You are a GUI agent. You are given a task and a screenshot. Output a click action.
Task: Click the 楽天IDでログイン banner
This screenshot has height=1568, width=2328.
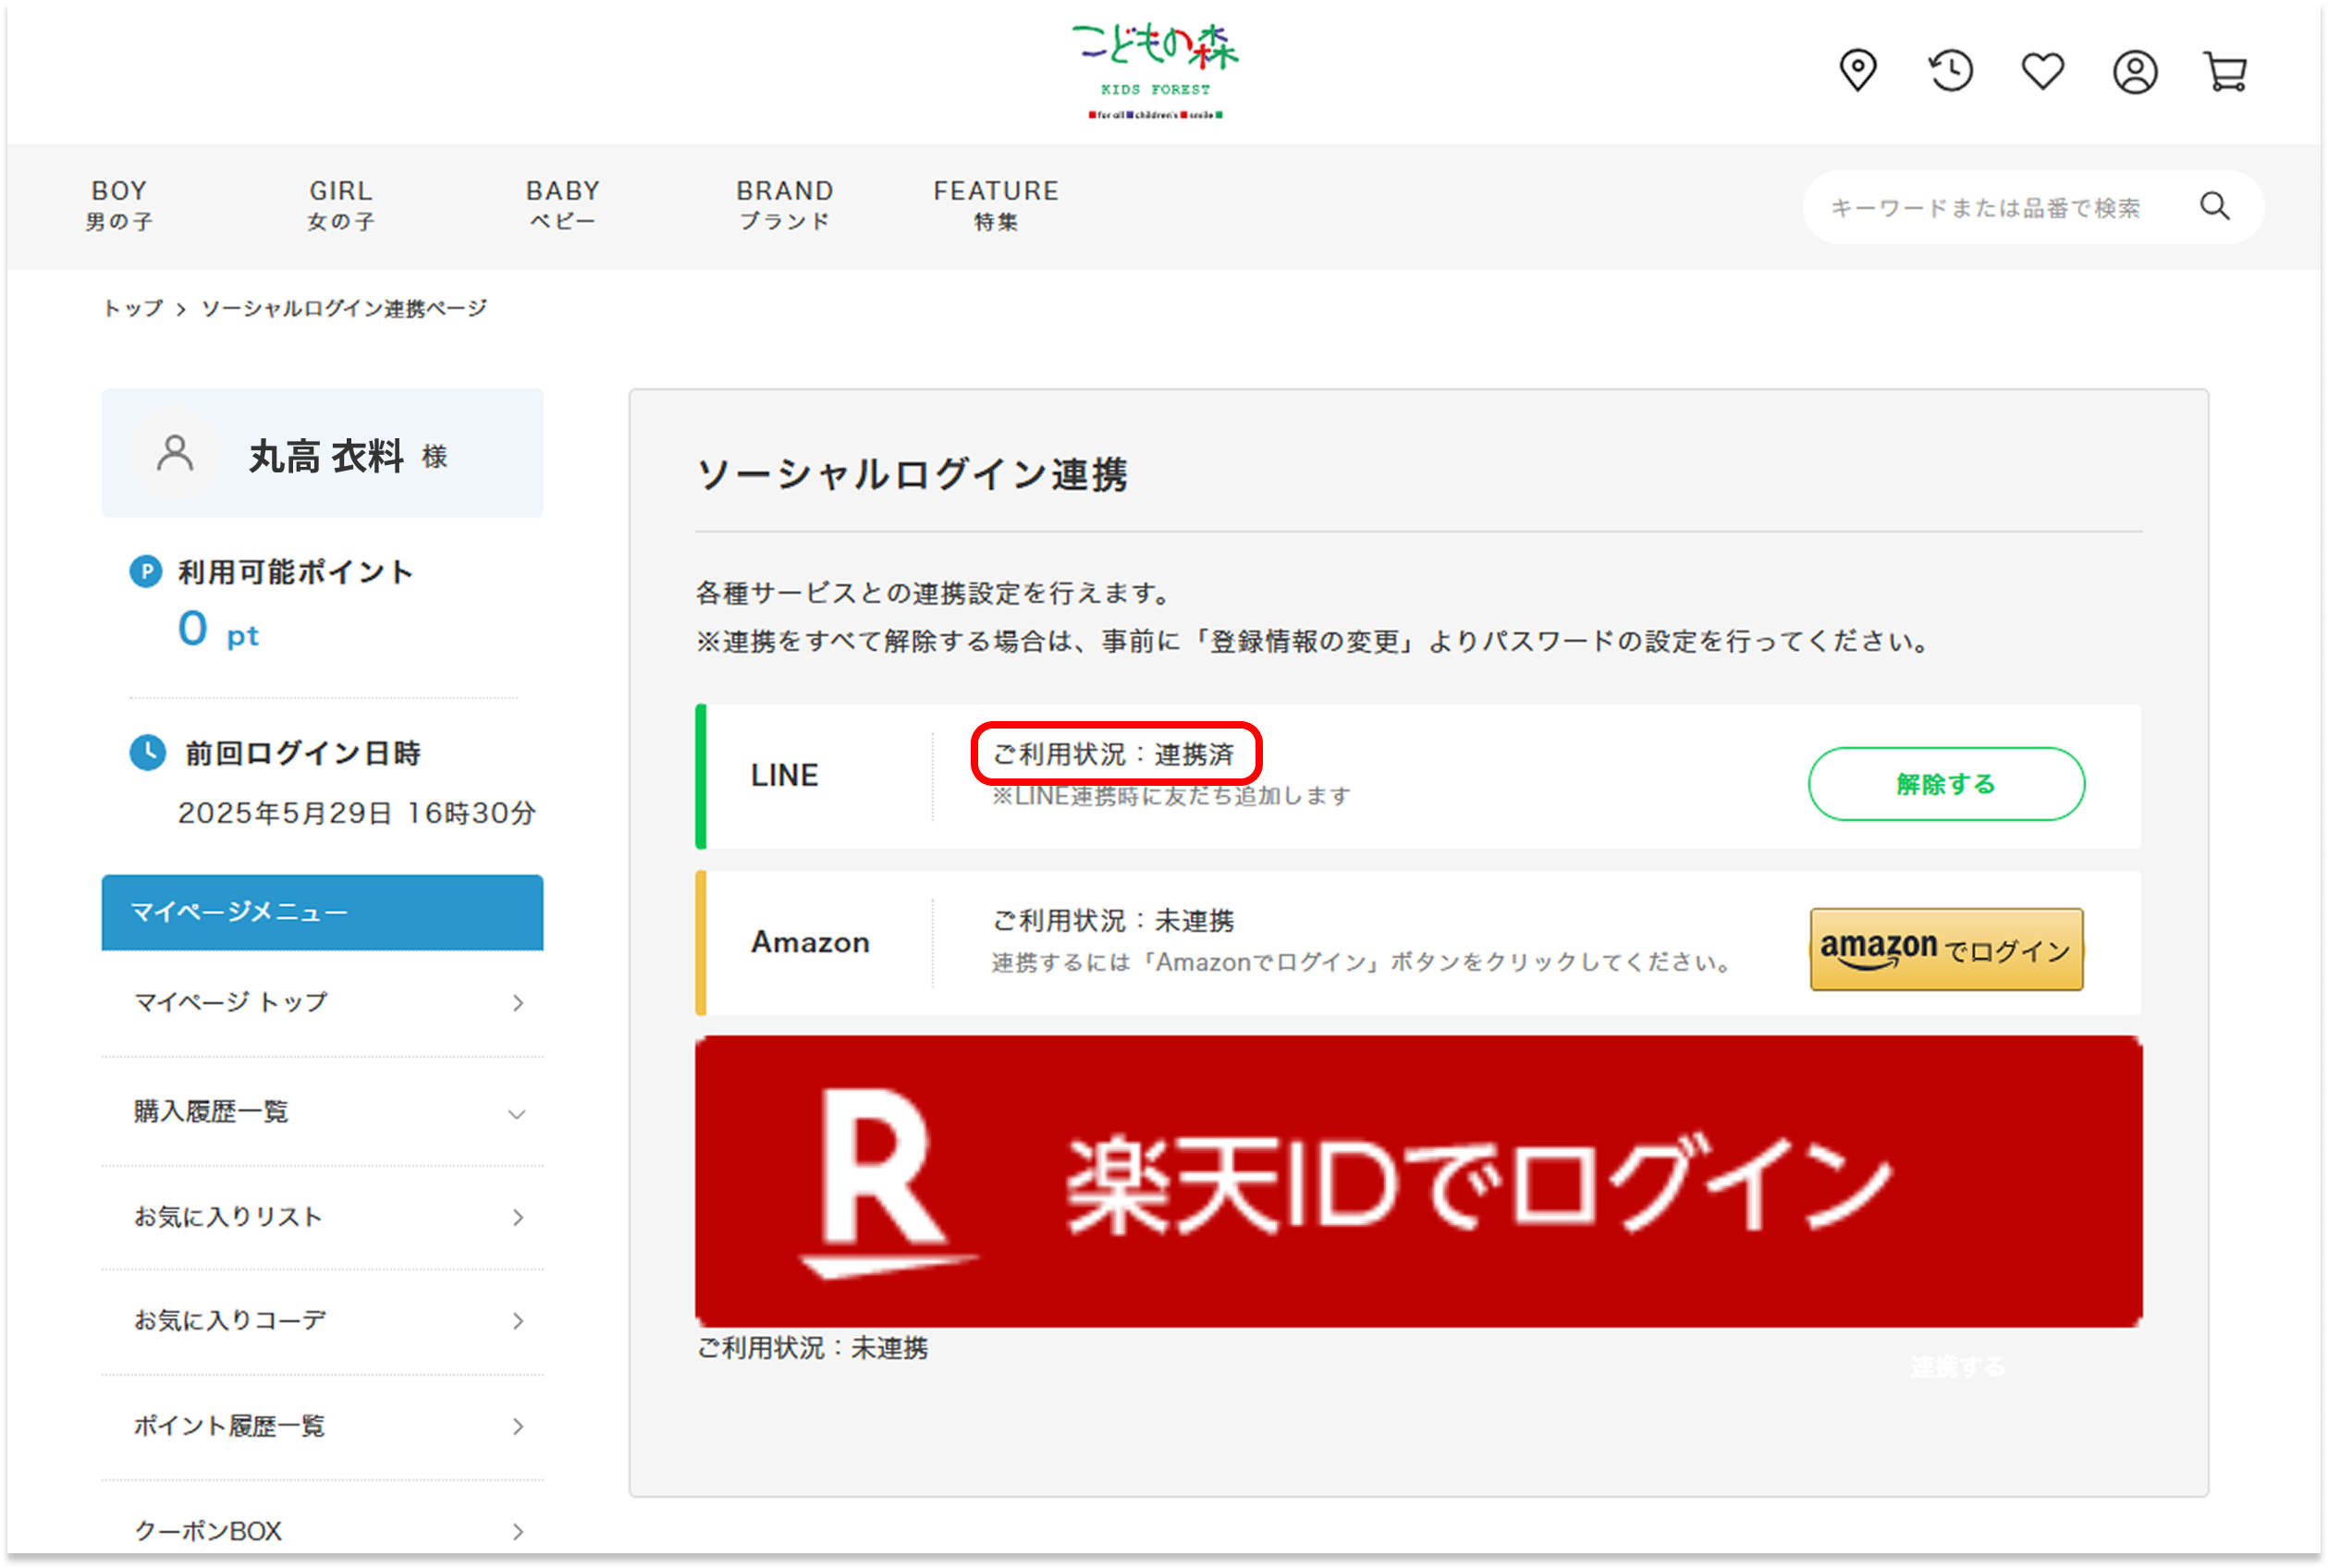tap(1417, 1181)
